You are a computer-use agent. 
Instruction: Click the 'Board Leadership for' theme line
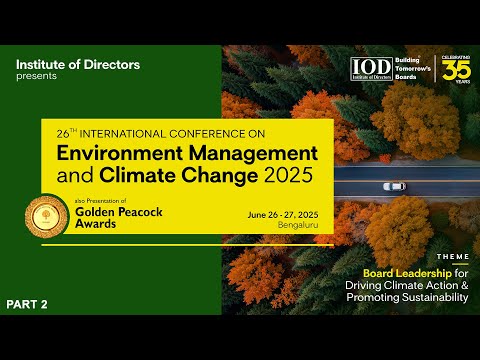point(416,273)
